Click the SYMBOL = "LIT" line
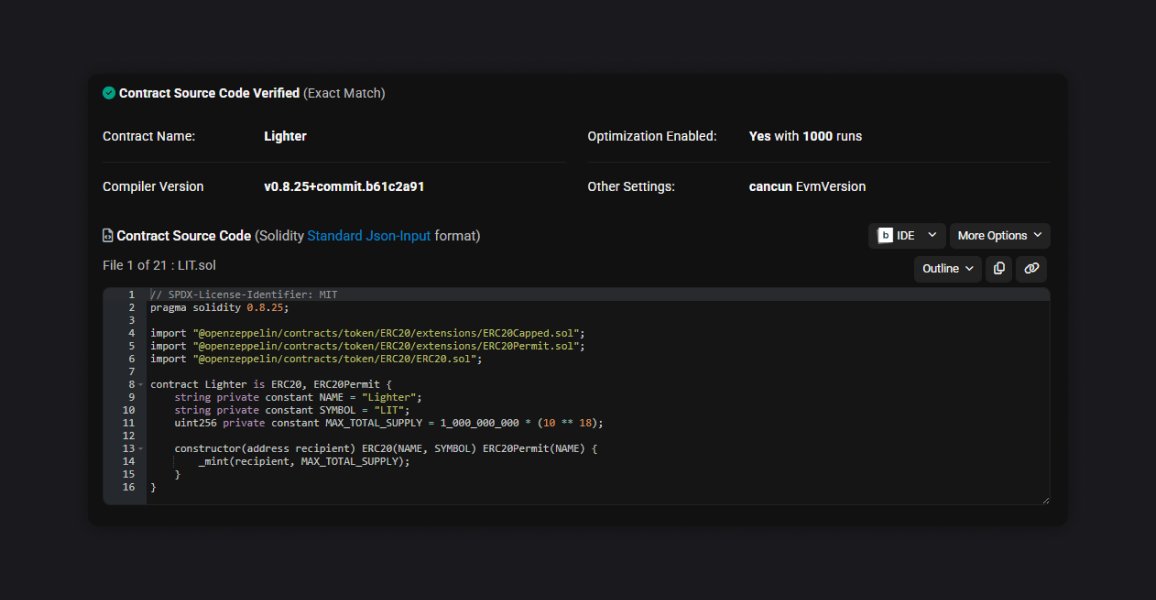Viewport: 1156px width, 600px height. tap(292, 411)
